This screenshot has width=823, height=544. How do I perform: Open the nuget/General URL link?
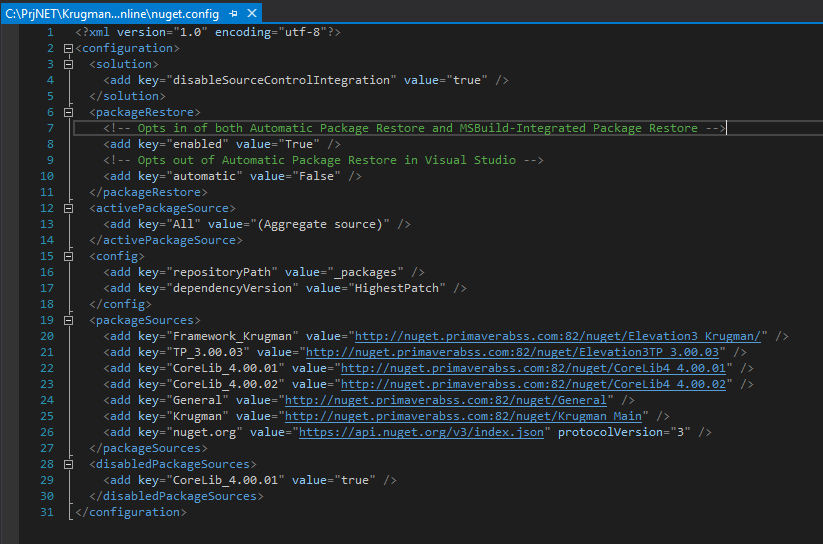pyautogui.click(x=446, y=400)
